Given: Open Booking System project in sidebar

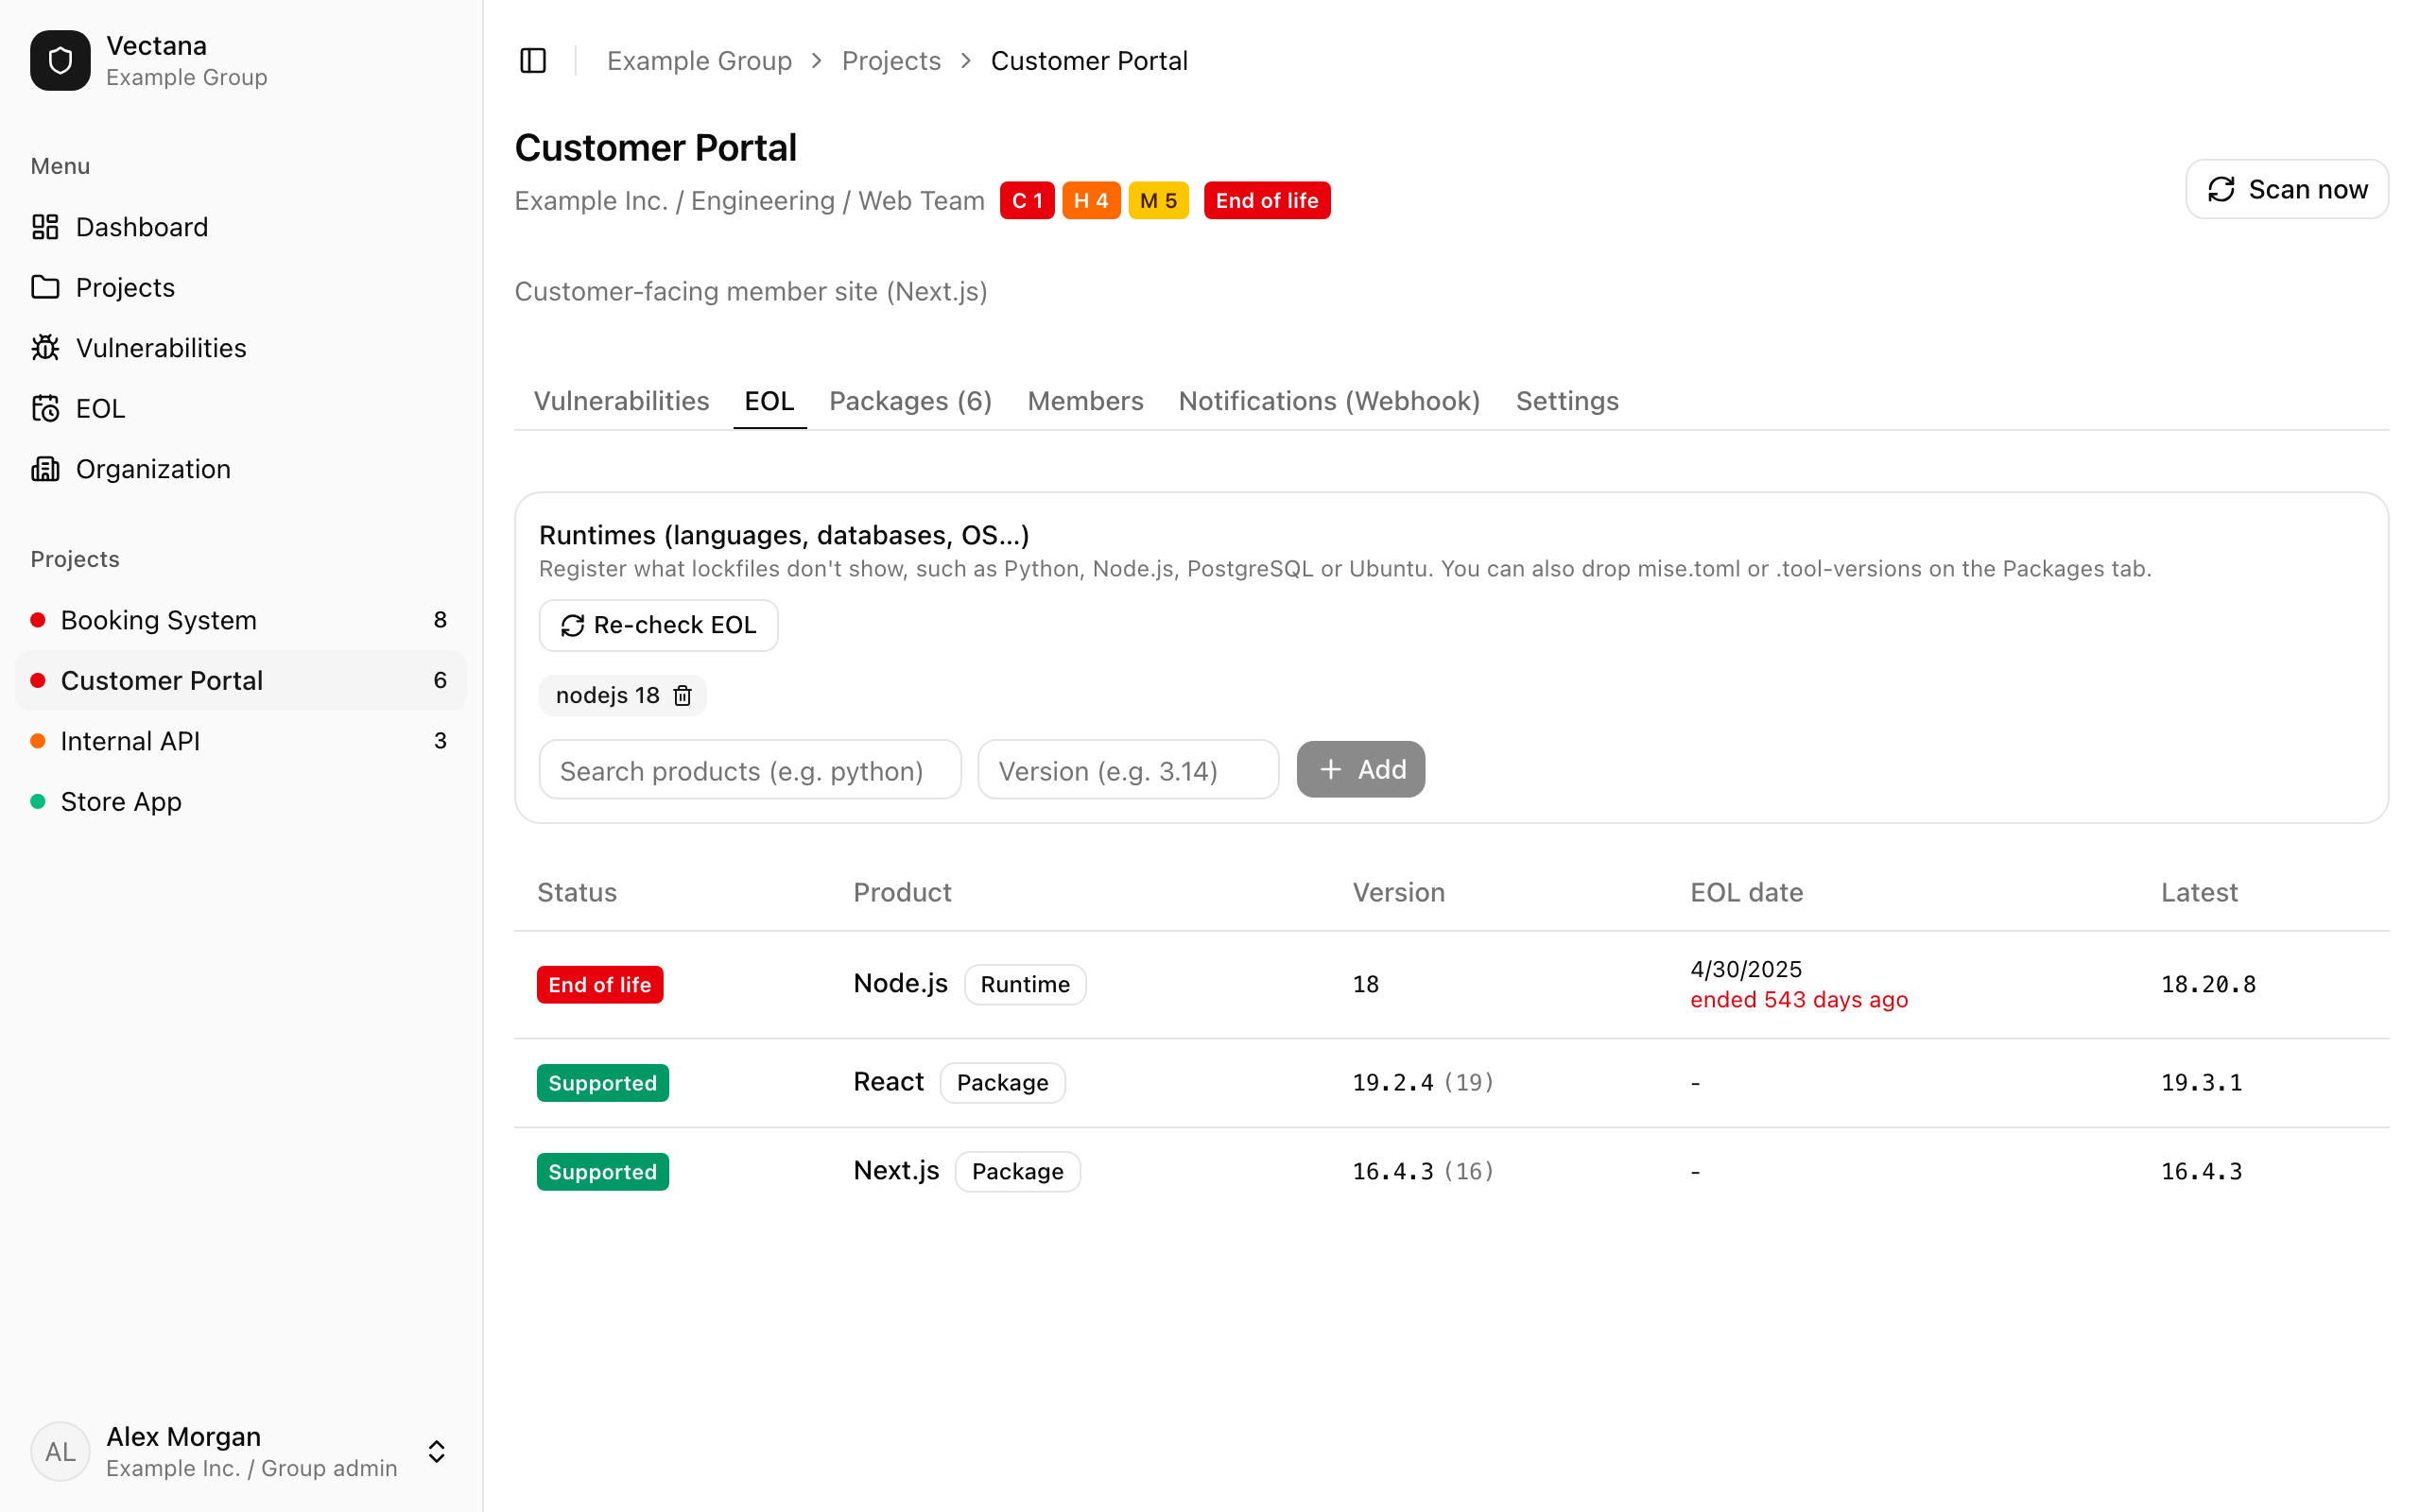Looking at the screenshot, I should 240,620.
